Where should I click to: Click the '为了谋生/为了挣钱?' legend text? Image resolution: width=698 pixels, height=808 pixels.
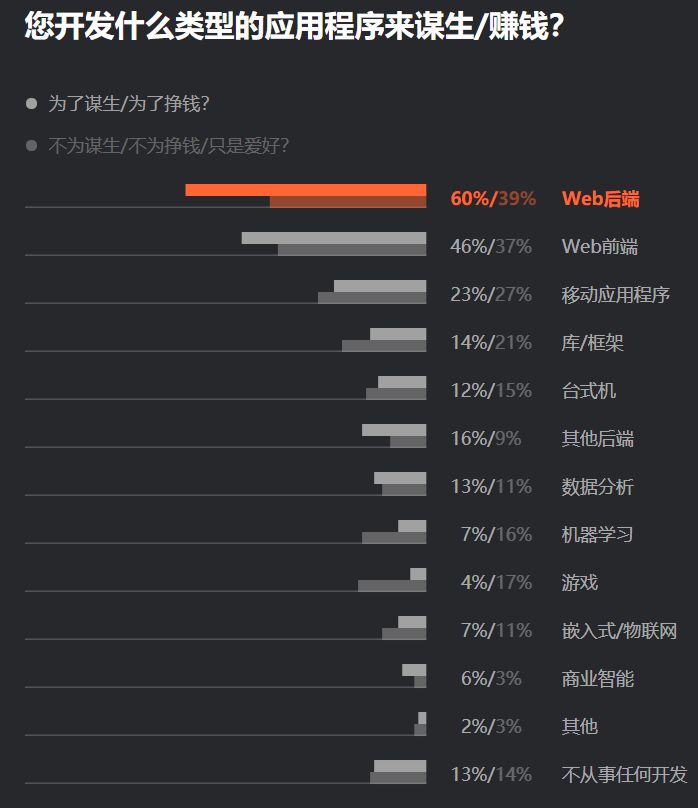[x=129, y=103]
